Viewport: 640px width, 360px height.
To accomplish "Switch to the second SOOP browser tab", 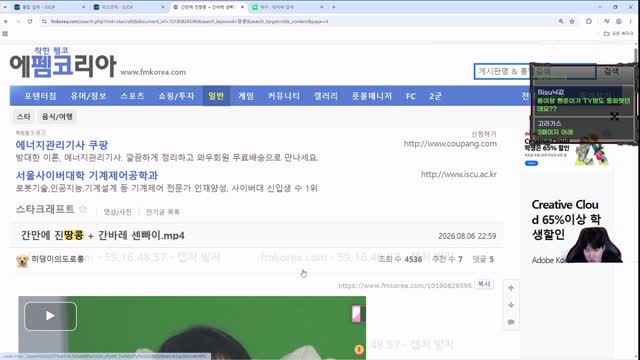I will pyautogui.click(x=128, y=7).
